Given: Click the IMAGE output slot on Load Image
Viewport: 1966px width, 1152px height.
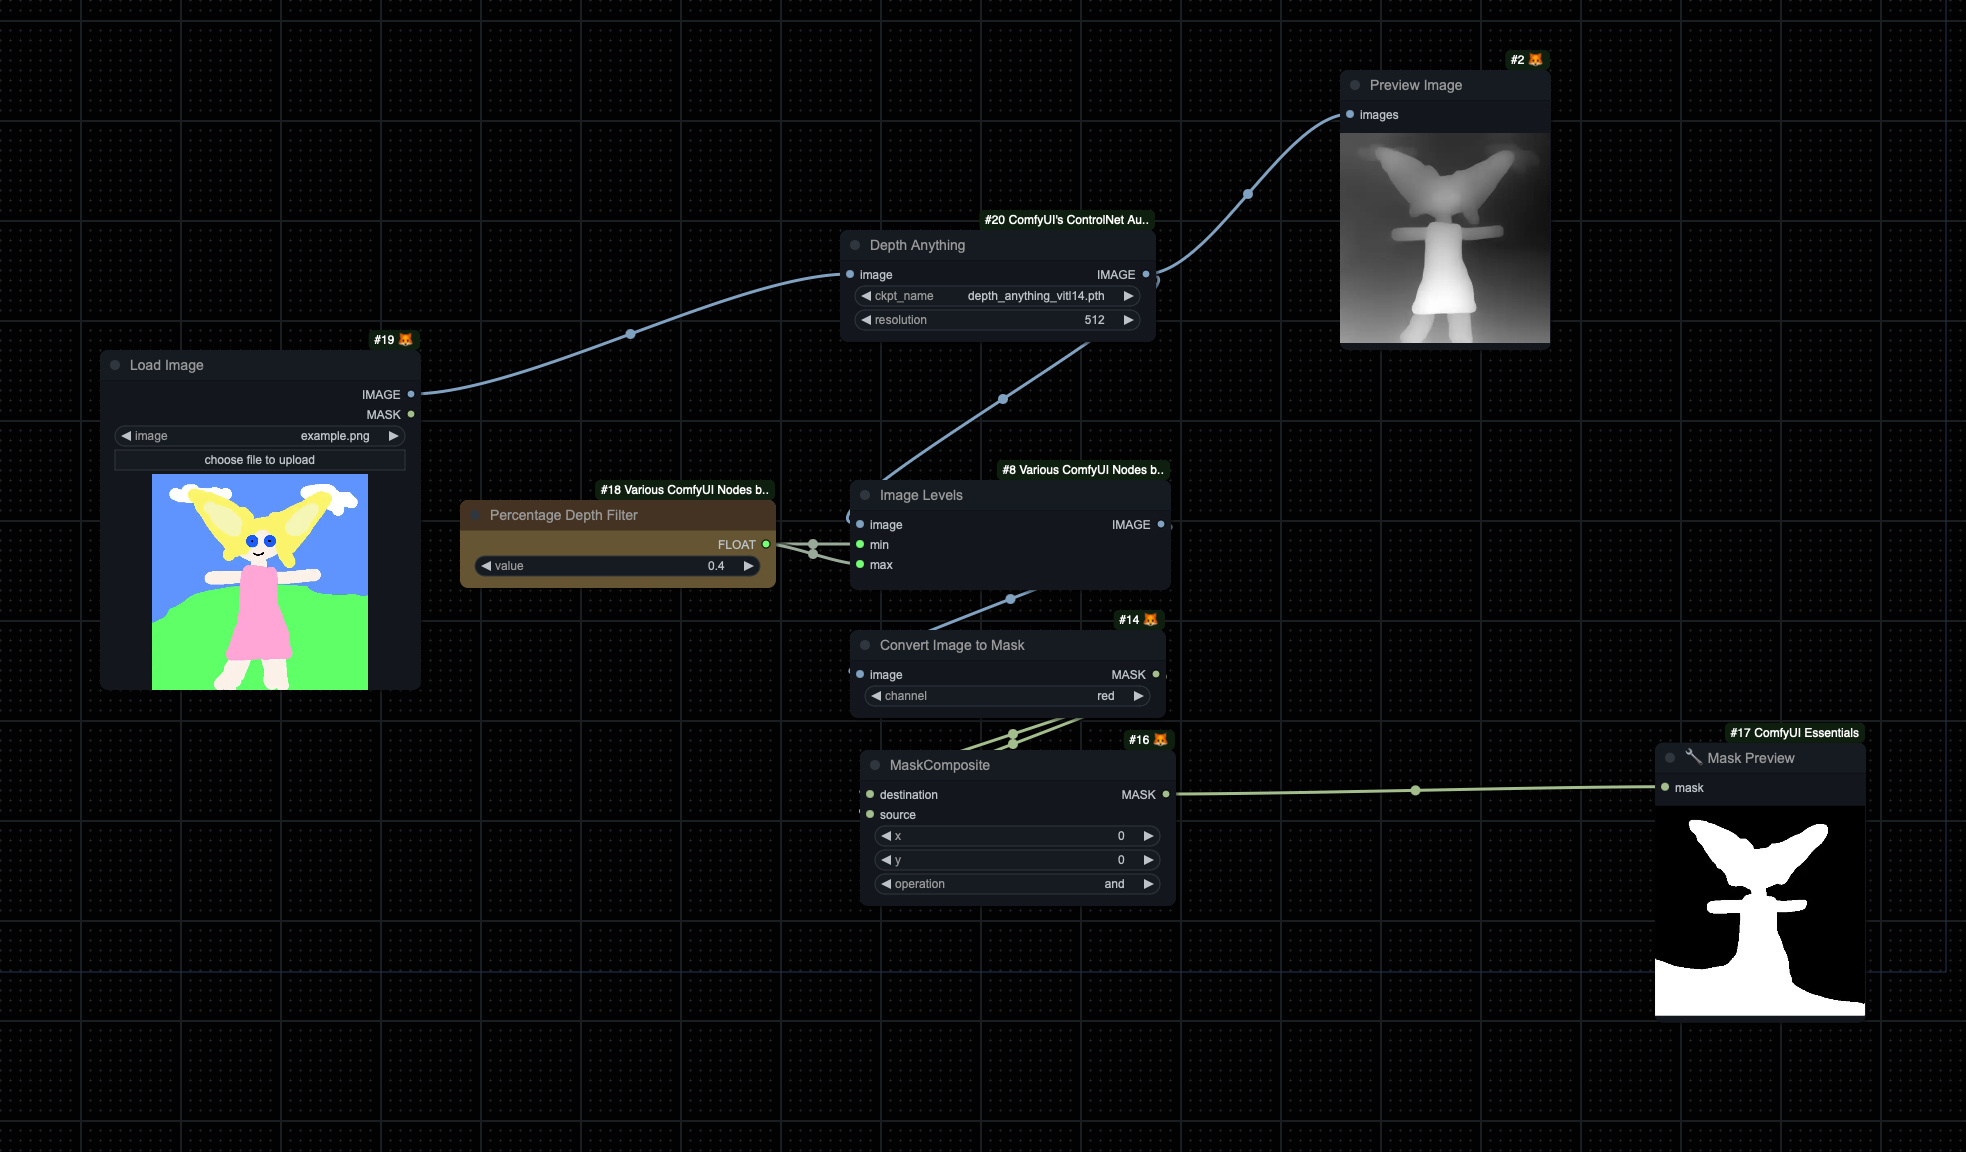Looking at the screenshot, I should pyautogui.click(x=410, y=394).
